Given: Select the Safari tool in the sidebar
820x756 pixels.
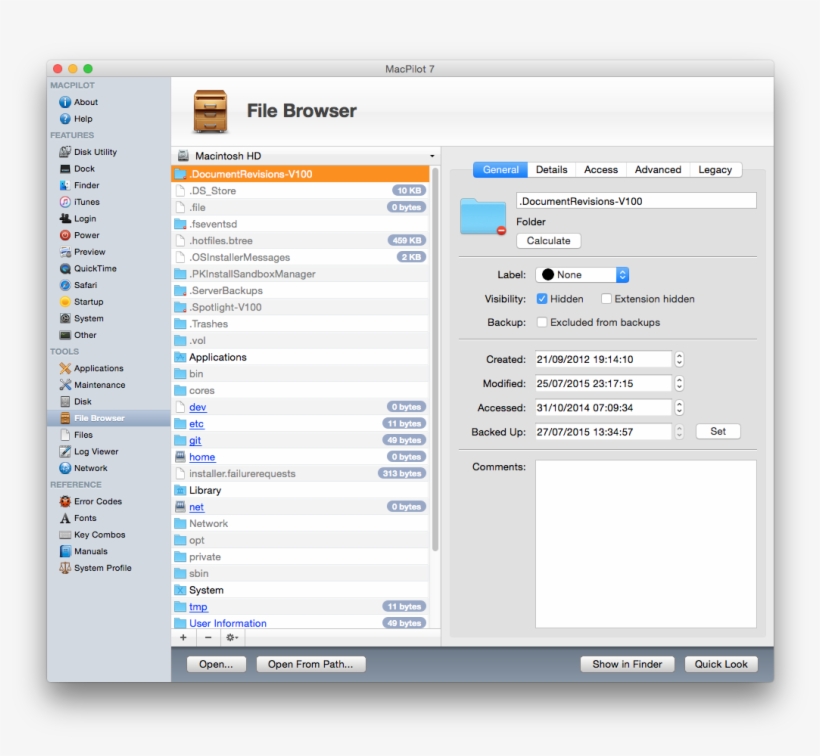Looking at the screenshot, I should (x=81, y=285).
